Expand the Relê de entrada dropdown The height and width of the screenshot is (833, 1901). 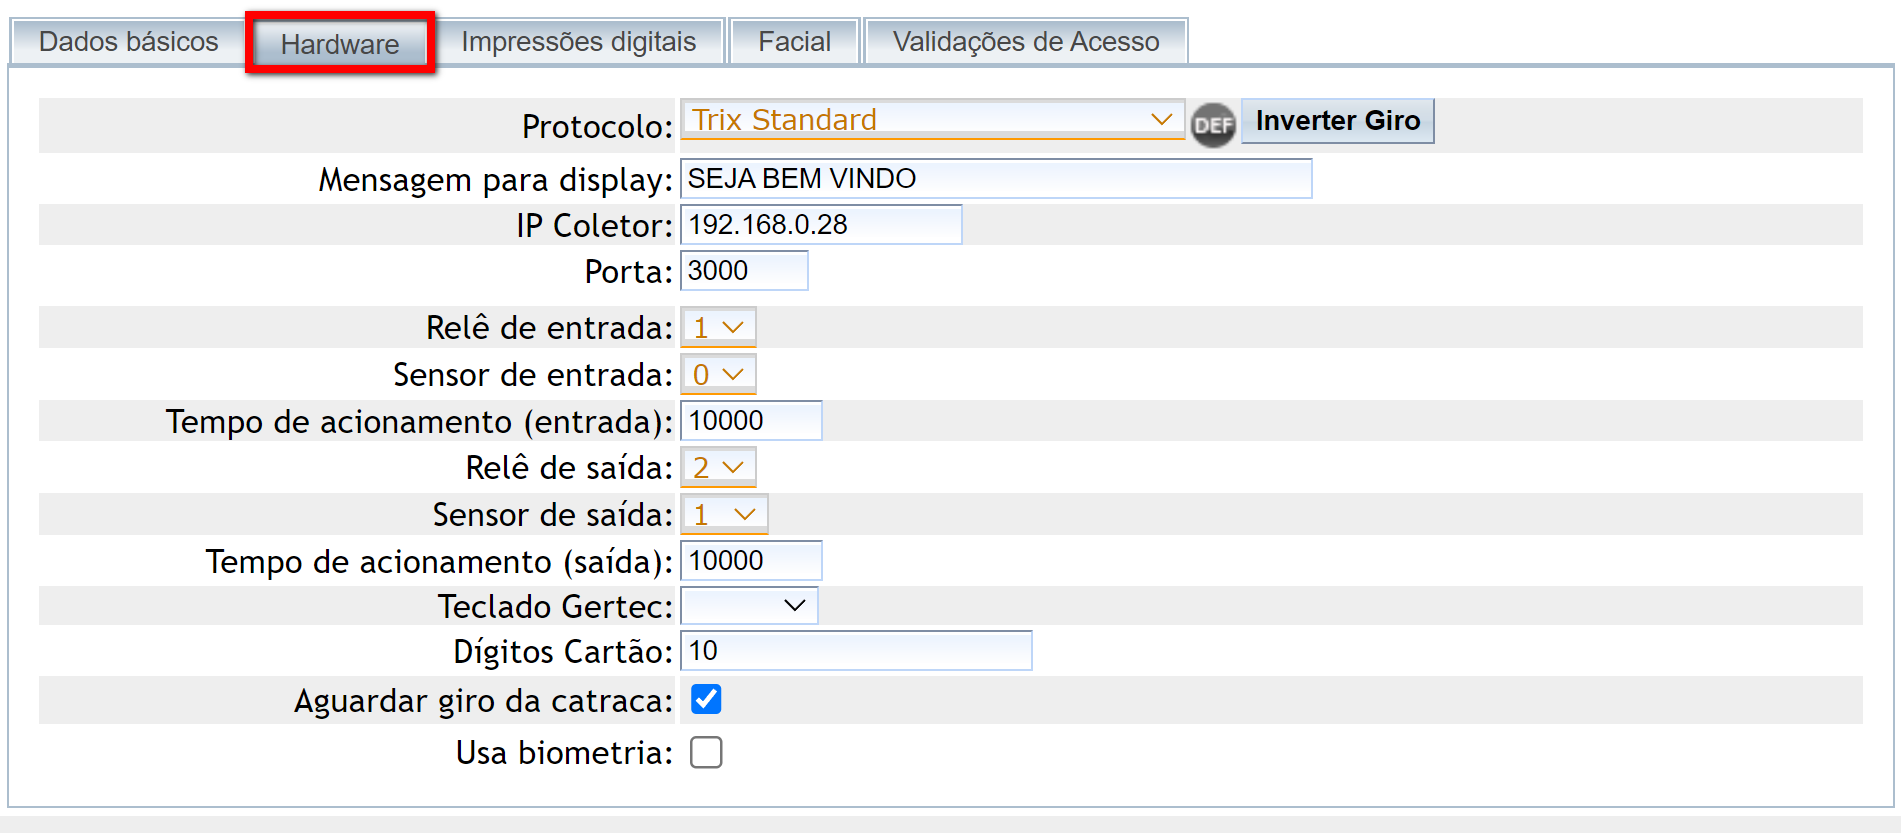718,328
